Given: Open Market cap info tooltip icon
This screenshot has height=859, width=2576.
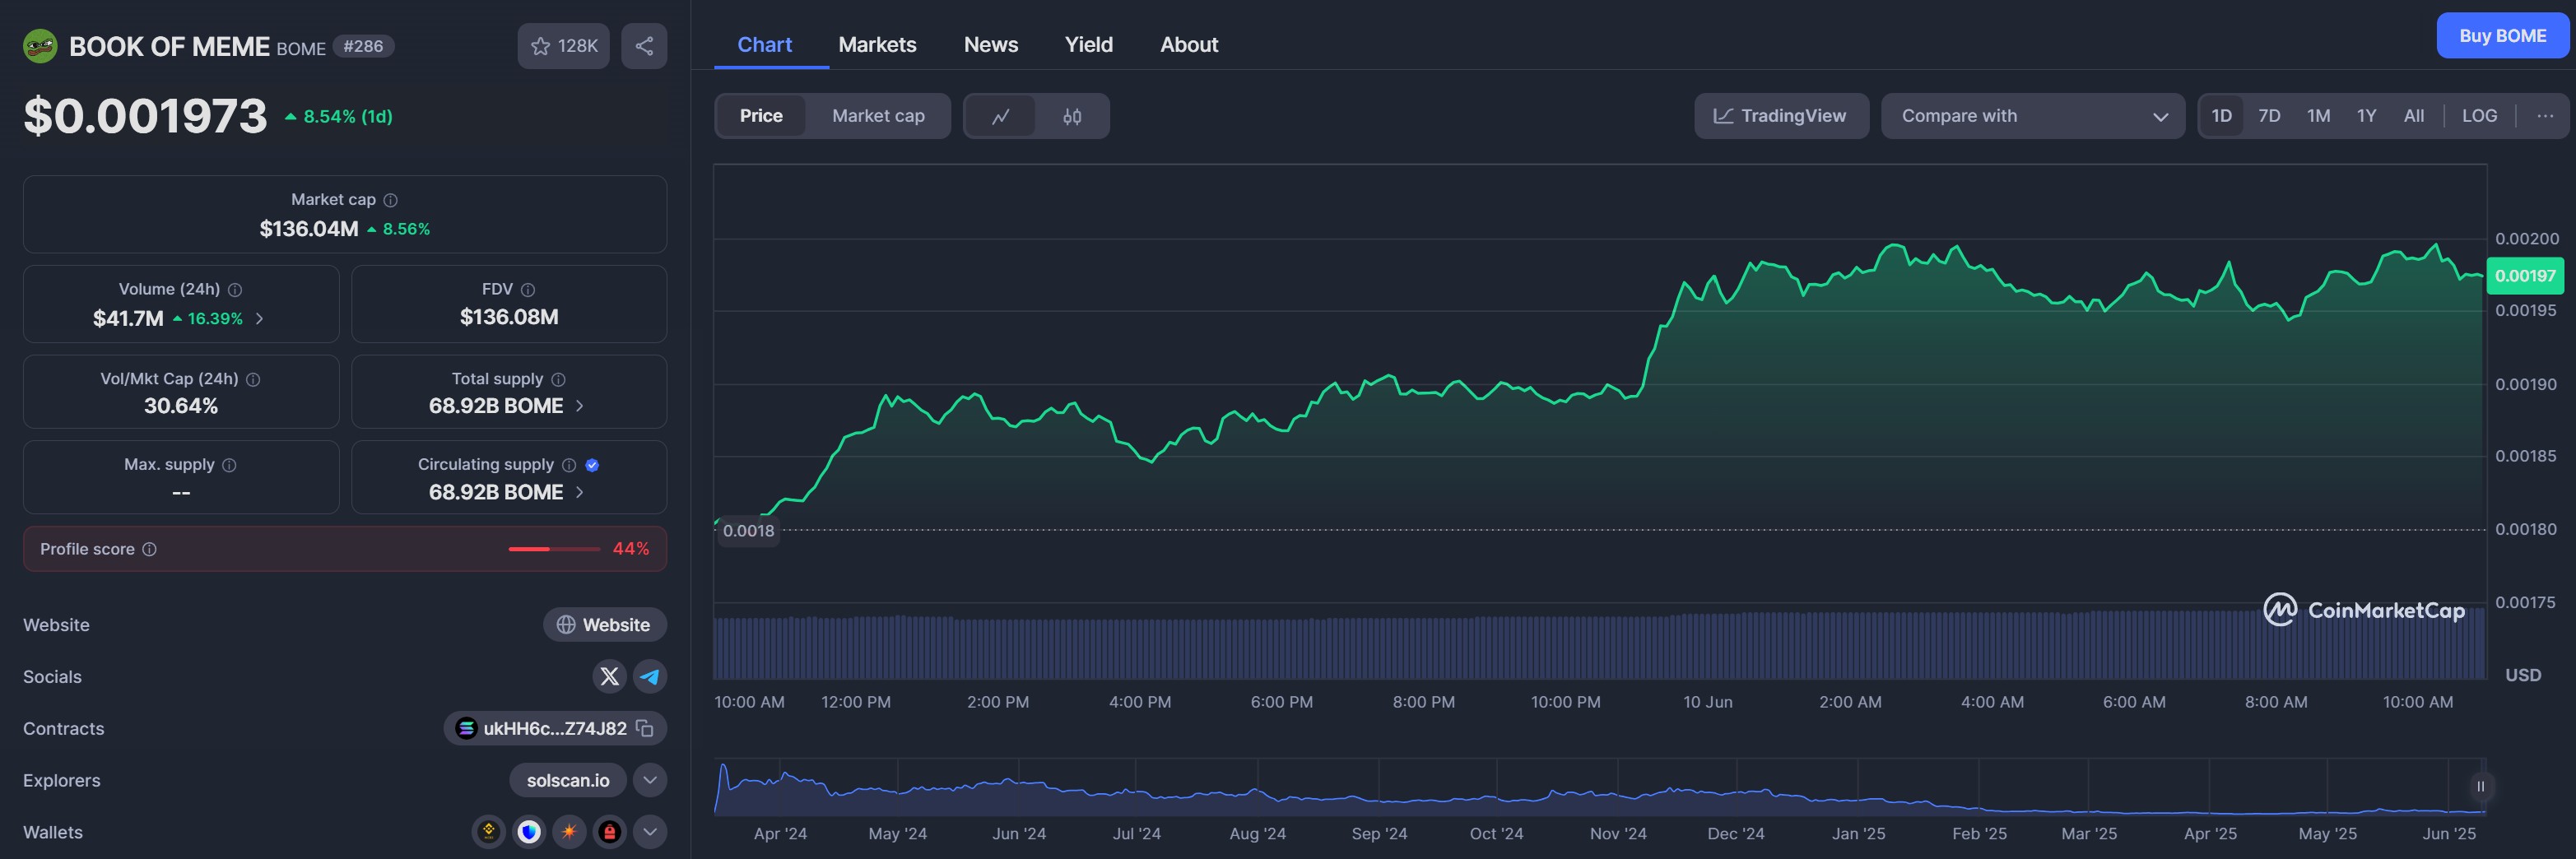Looking at the screenshot, I should [391, 200].
